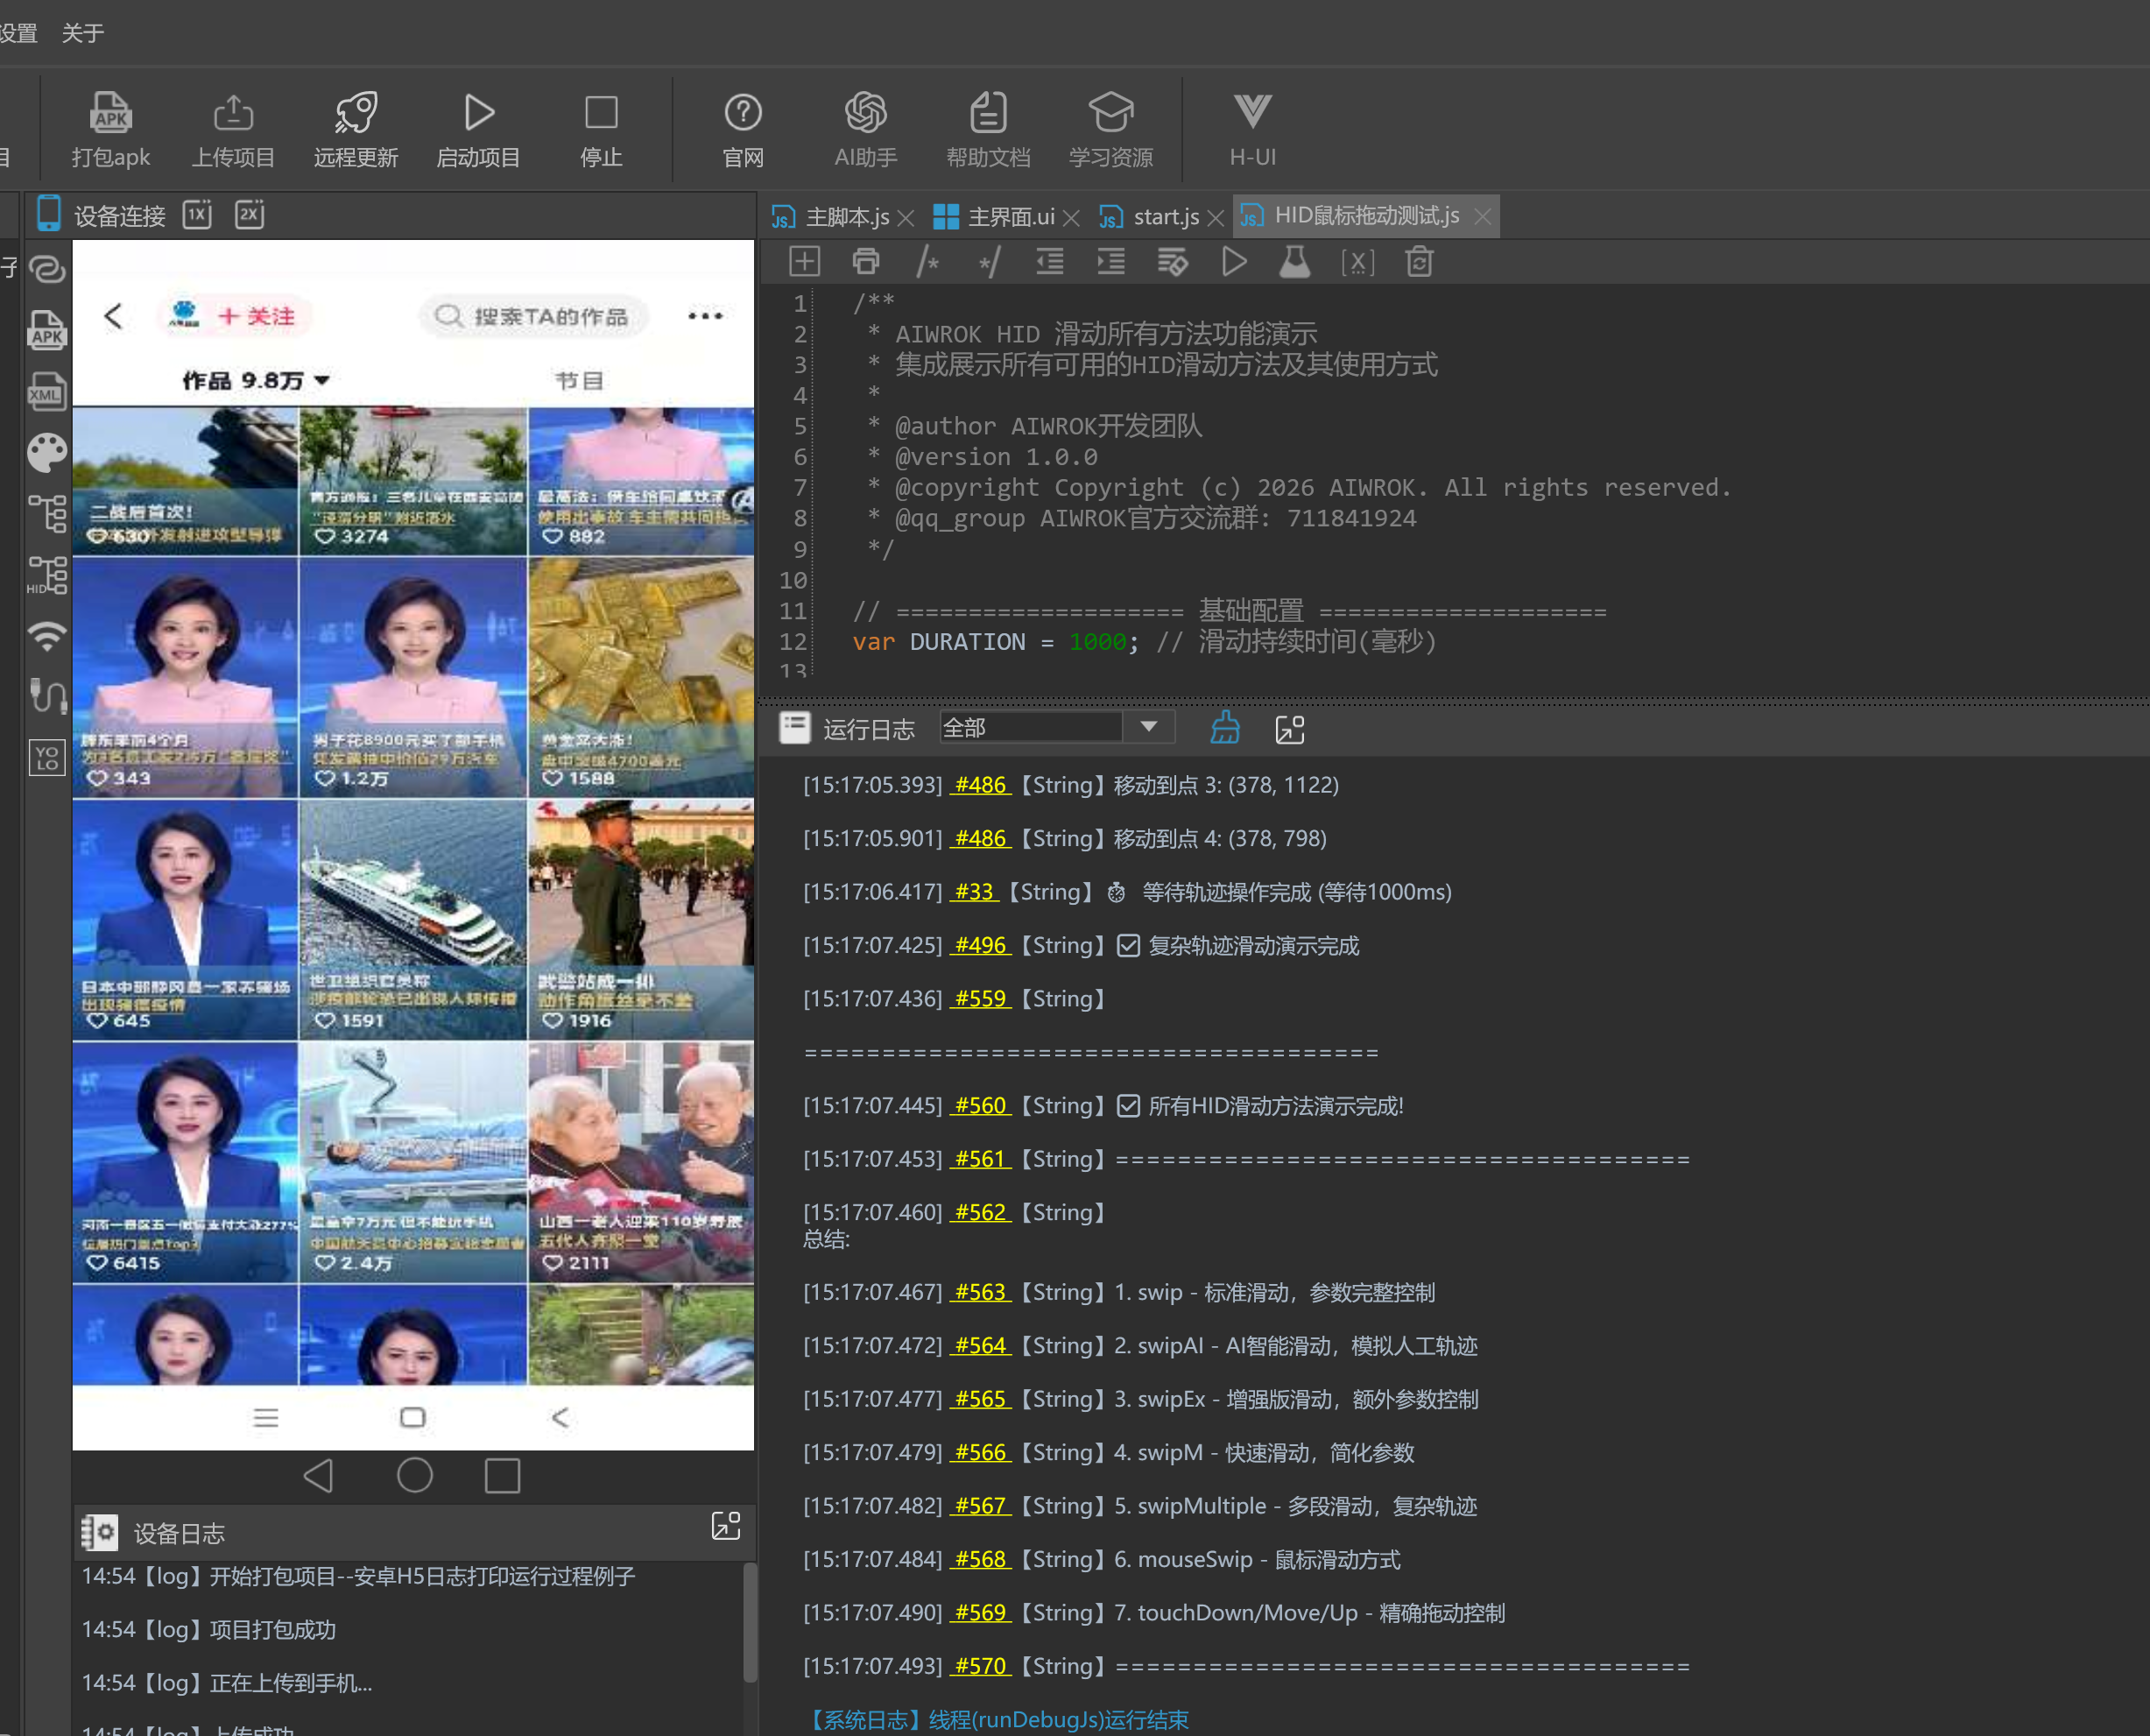The height and width of the screenshot is (1736, 2150).
Task: Click the device Recents square button
Action: 503,1475
